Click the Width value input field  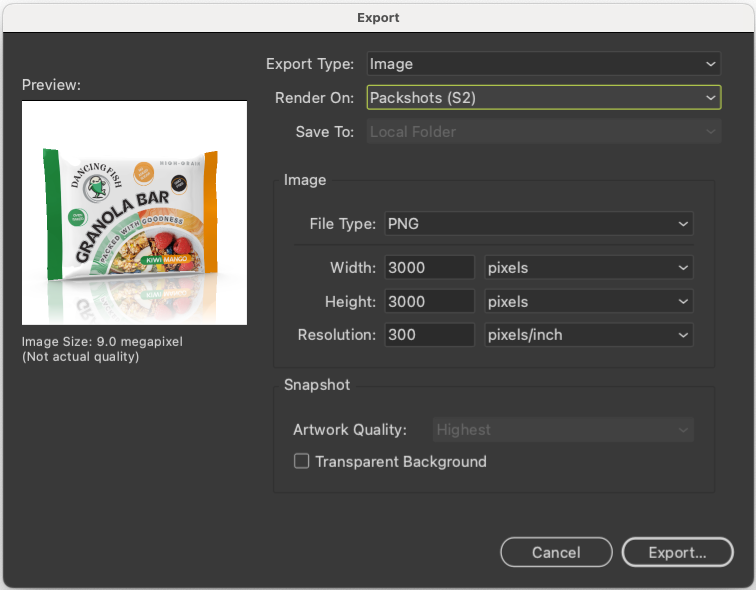(429, 268)
